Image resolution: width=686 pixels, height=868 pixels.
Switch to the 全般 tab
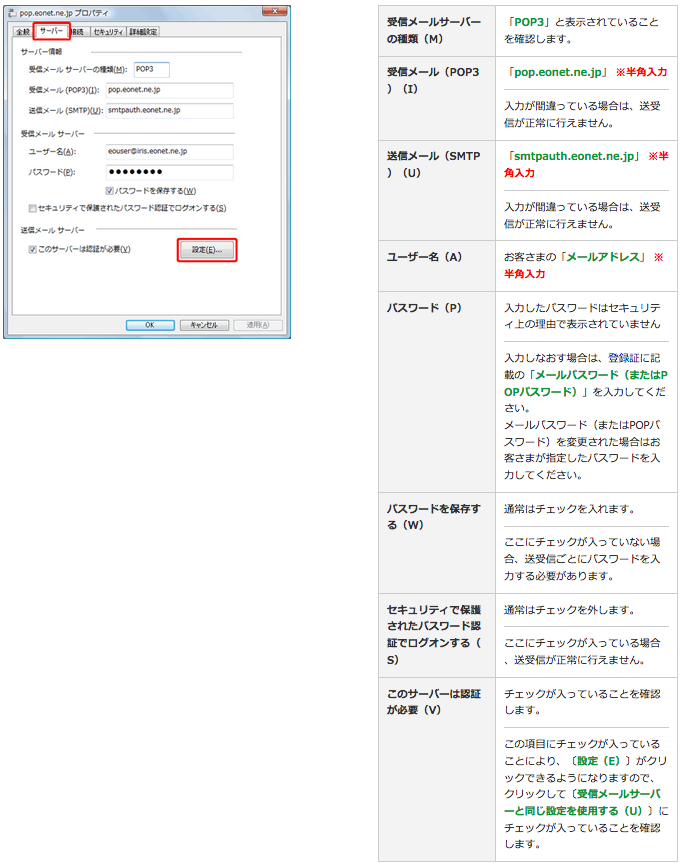(x=22, y=32)
